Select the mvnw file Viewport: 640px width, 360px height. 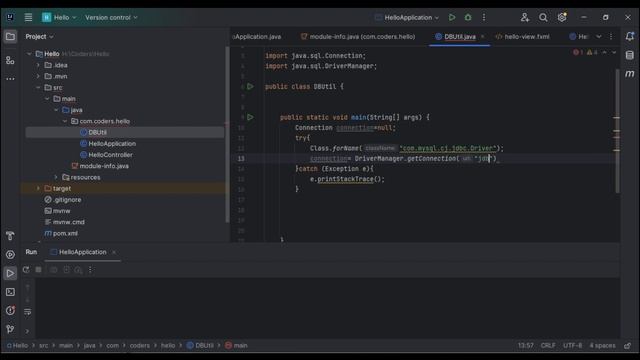click(61, 211)
